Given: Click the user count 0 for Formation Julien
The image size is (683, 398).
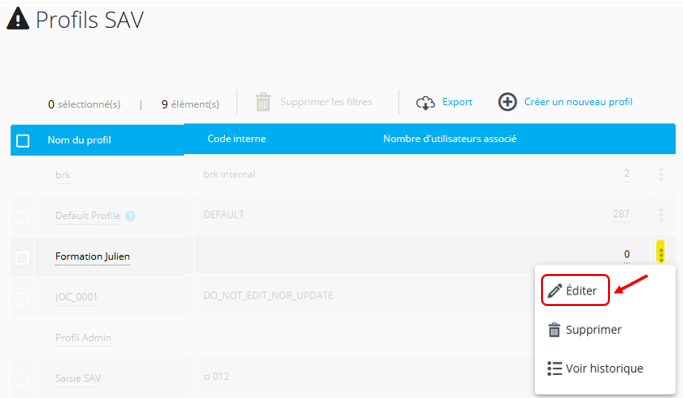Looking at the screenshot, I should [626, 254].
